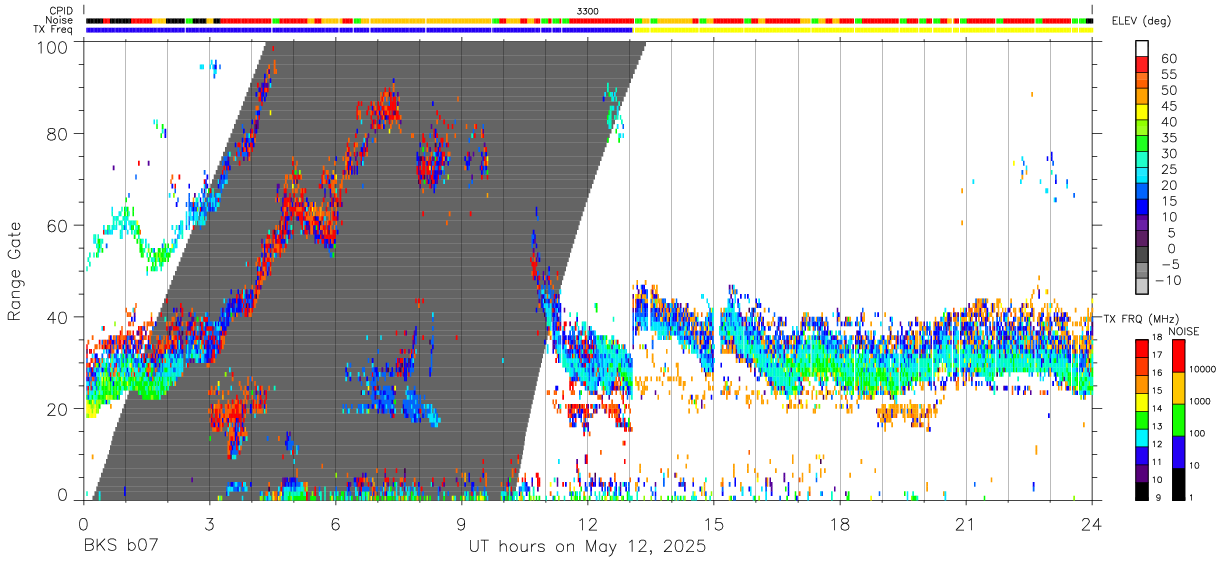Click the '3' tick on UT hours axis
Viewport: 1228px width, 567px height.
tap(209, 523)
